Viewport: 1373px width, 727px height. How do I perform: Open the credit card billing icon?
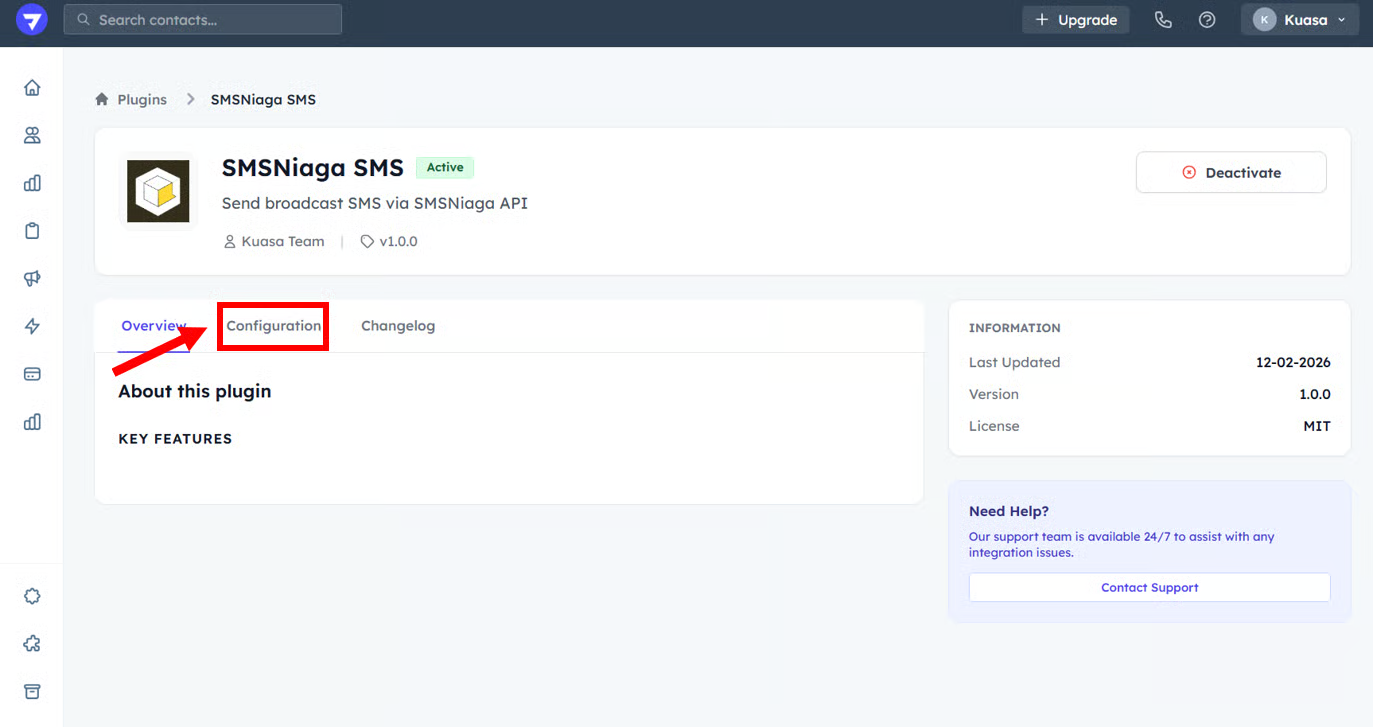pyautogui.click(x=32, y=374)
